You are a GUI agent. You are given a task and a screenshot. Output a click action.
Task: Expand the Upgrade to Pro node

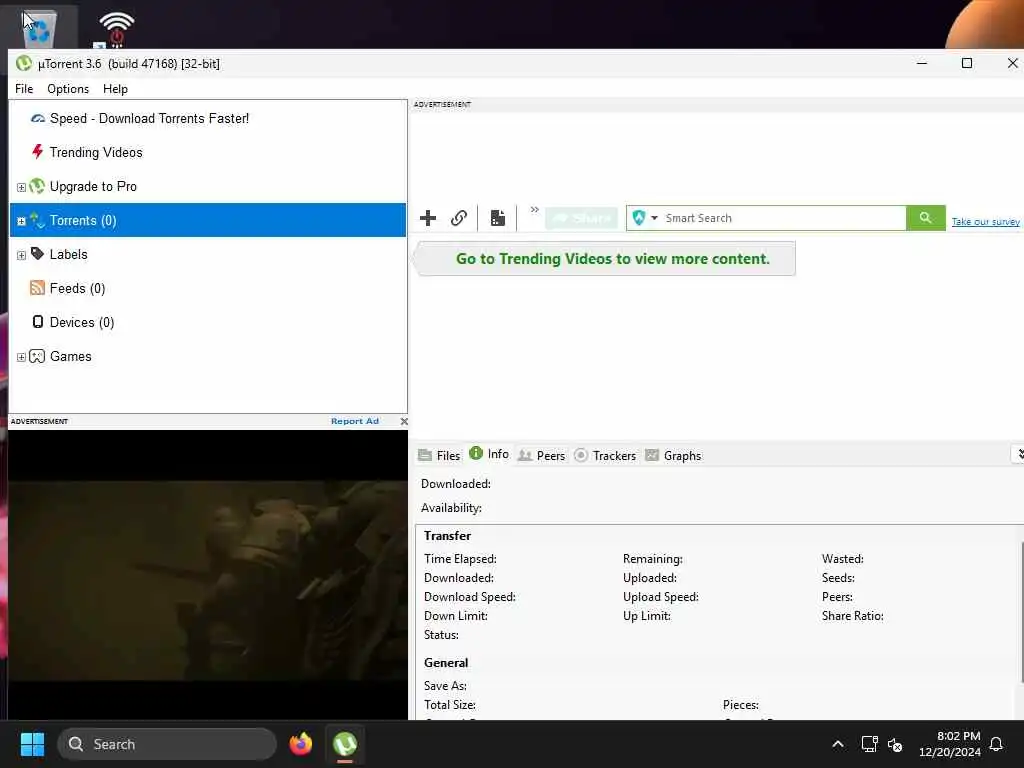tap(21, 187)
